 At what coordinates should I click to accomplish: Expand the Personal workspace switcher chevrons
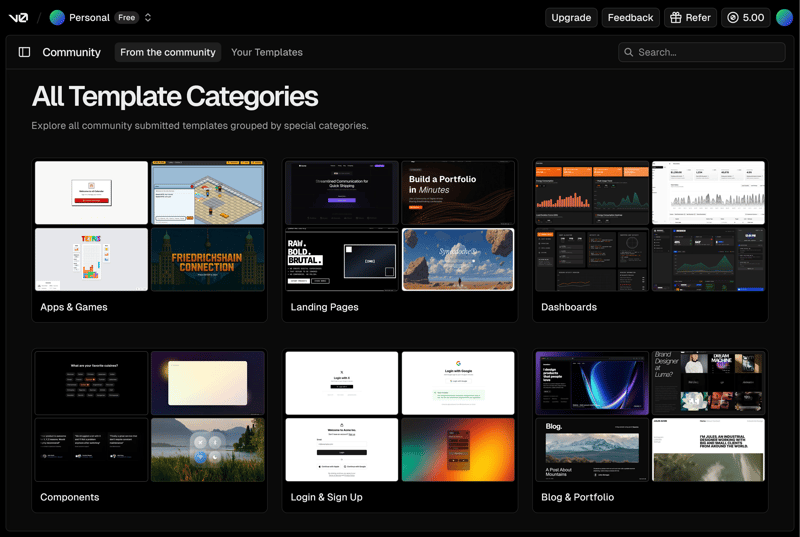tap(148, 17)
